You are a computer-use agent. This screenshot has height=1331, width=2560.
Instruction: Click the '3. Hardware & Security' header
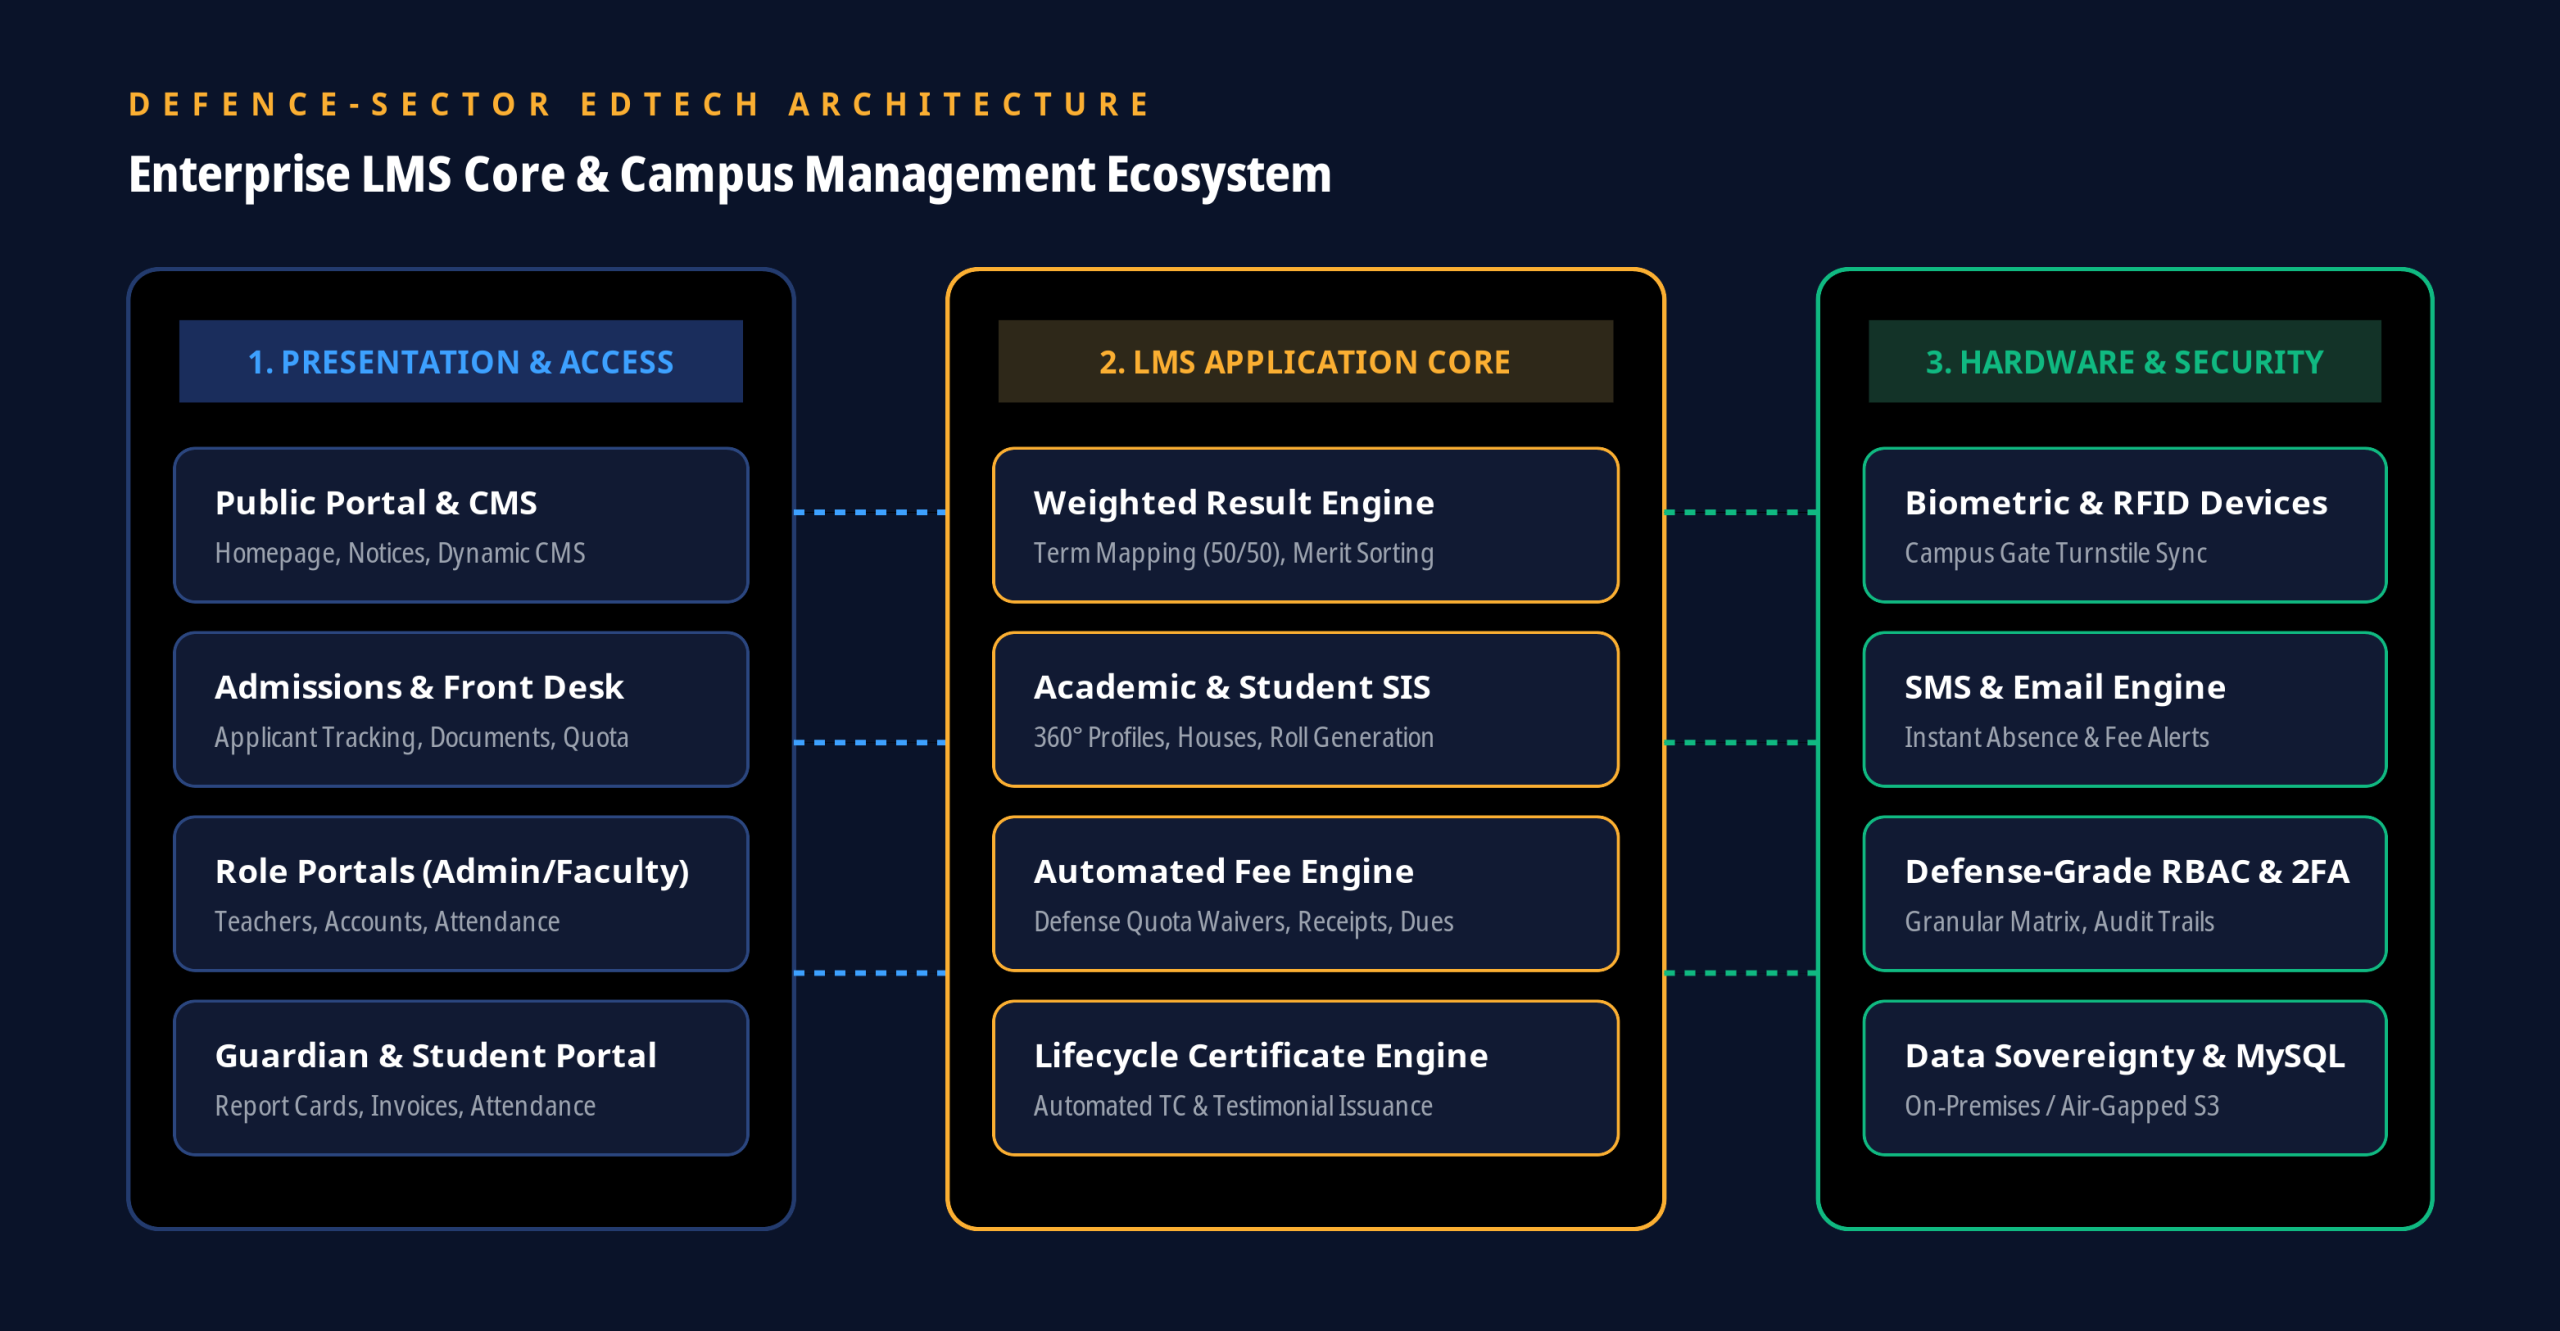pyautogui.click(x=2124, y=361)
